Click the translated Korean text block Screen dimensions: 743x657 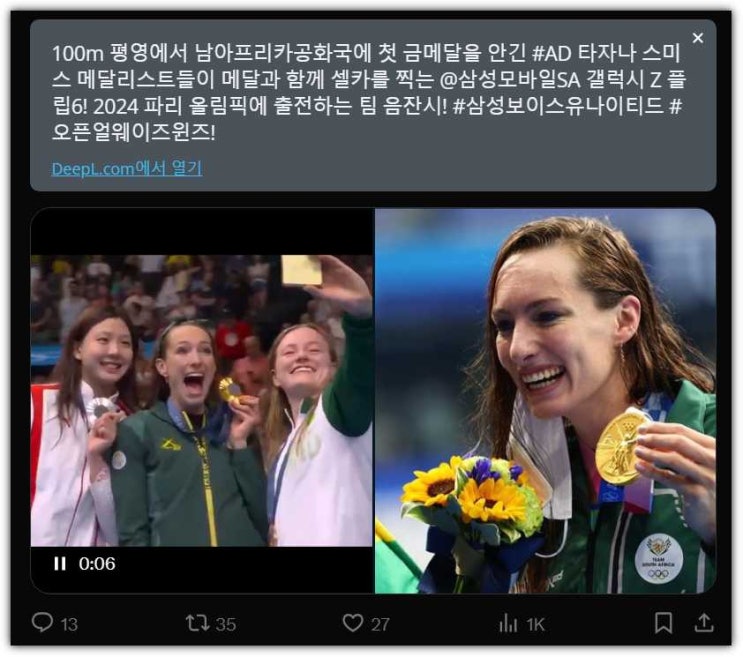369,93
